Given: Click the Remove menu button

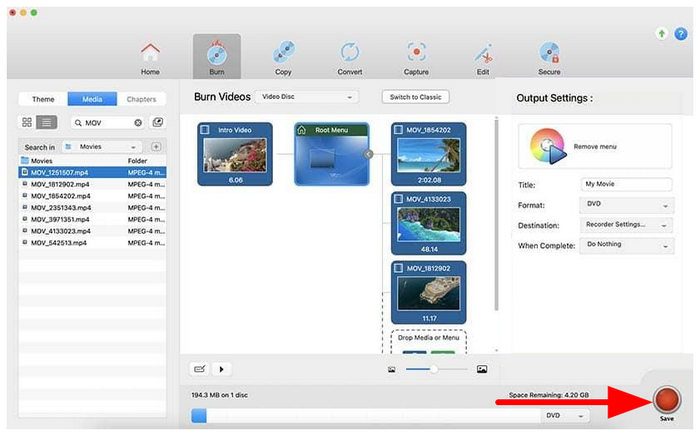Looking at the screenshot, I should [x=595, y=146].
